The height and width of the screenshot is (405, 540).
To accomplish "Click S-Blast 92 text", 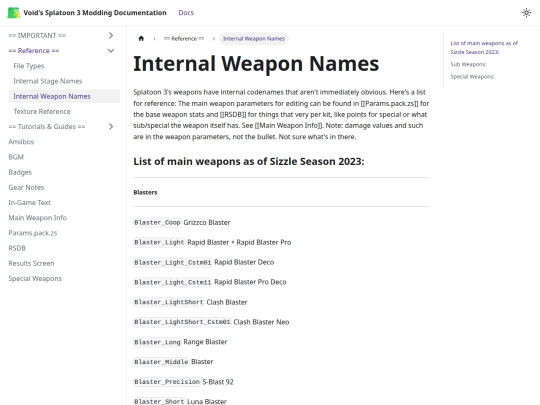I will (218, 382).
